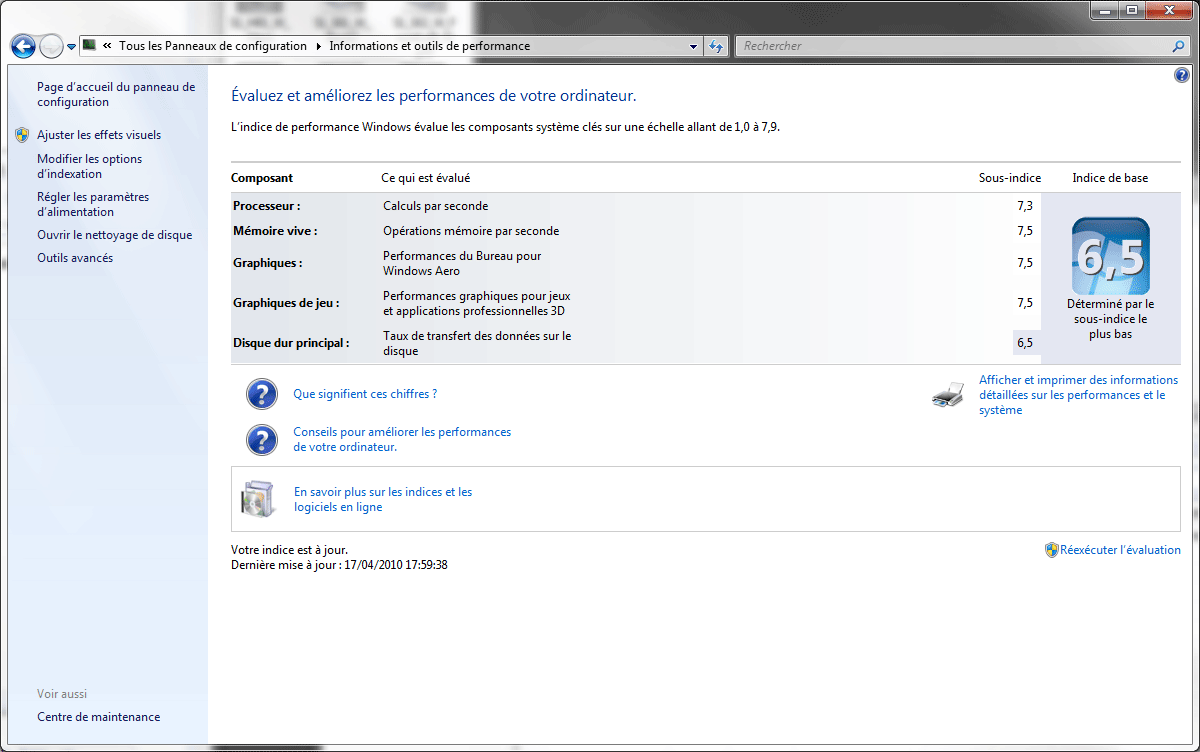This screenshot has height=752, width=1200.
Task: Expand the breadcrumb chevron before Tous les Panneaux
Action: 107,46
